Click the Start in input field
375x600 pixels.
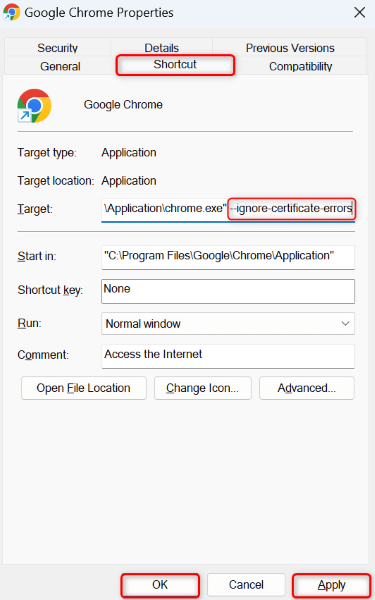coord(228,257)
